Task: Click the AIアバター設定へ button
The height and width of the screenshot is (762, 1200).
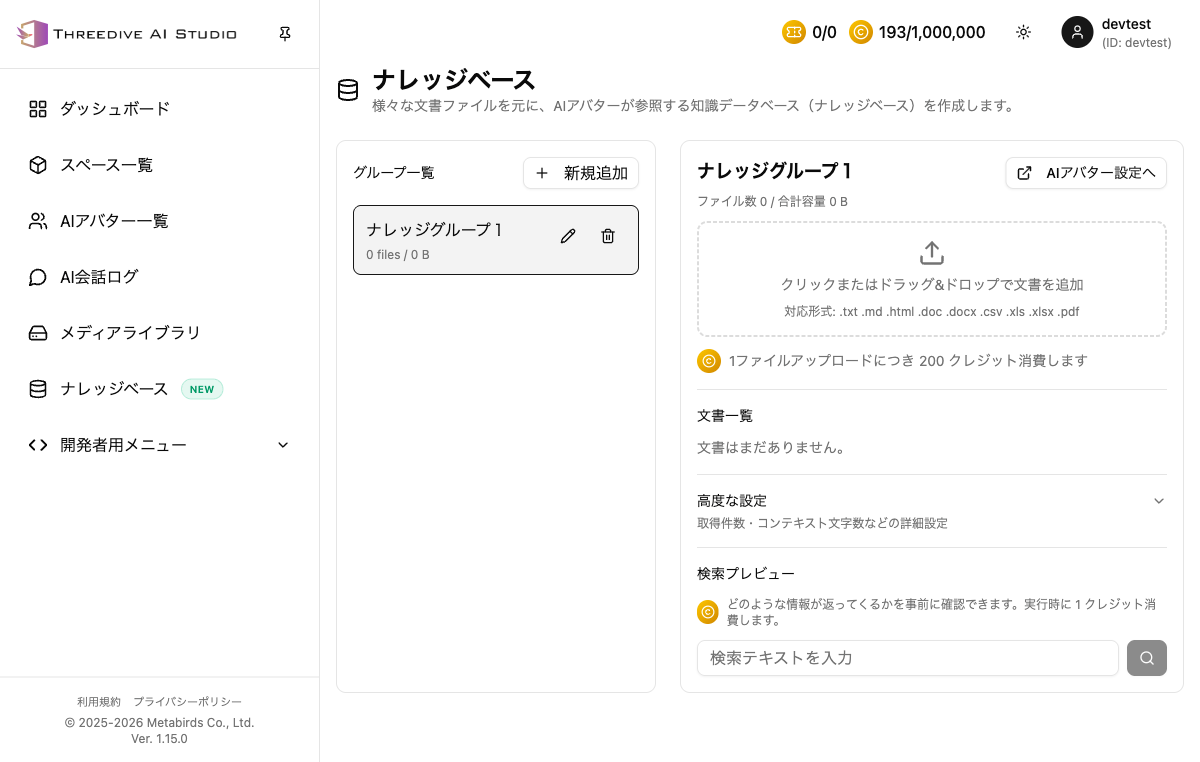Action: click(1086, 173)
